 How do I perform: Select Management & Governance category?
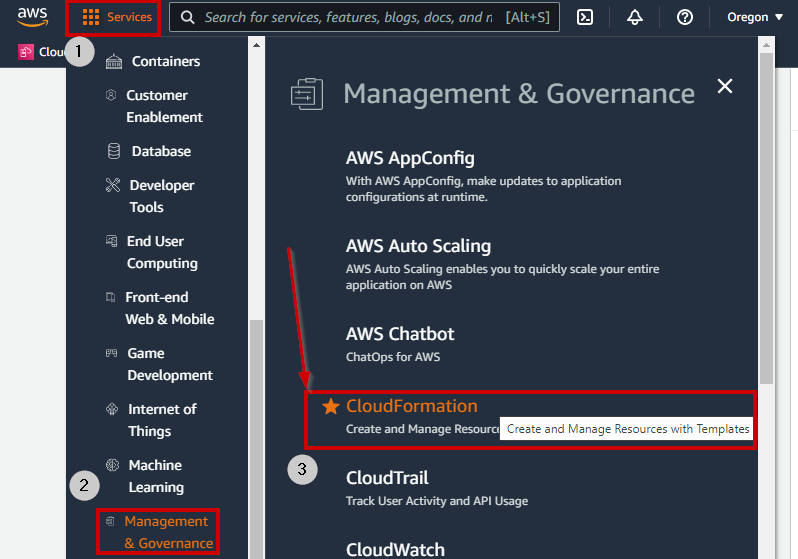pyautogui.click(x=168, y=532)
